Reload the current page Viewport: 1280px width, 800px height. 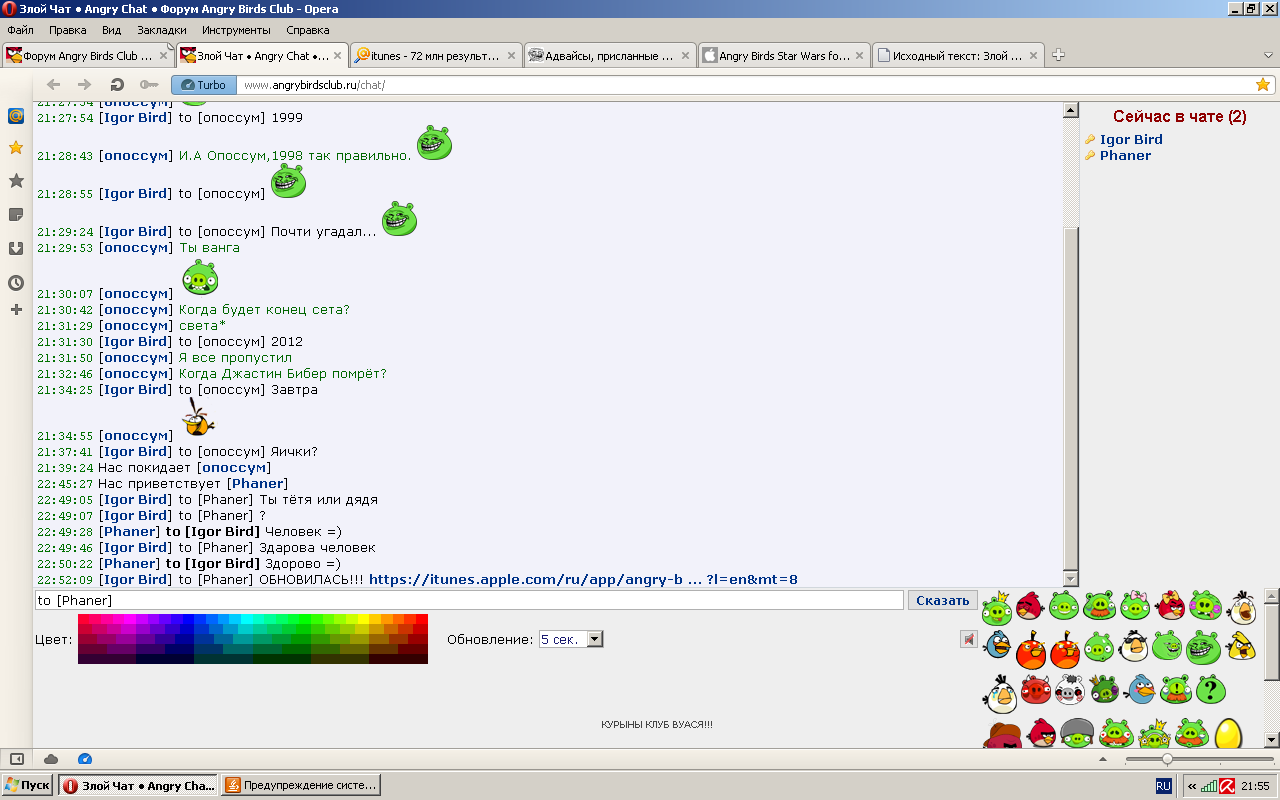tap(117, 85)
